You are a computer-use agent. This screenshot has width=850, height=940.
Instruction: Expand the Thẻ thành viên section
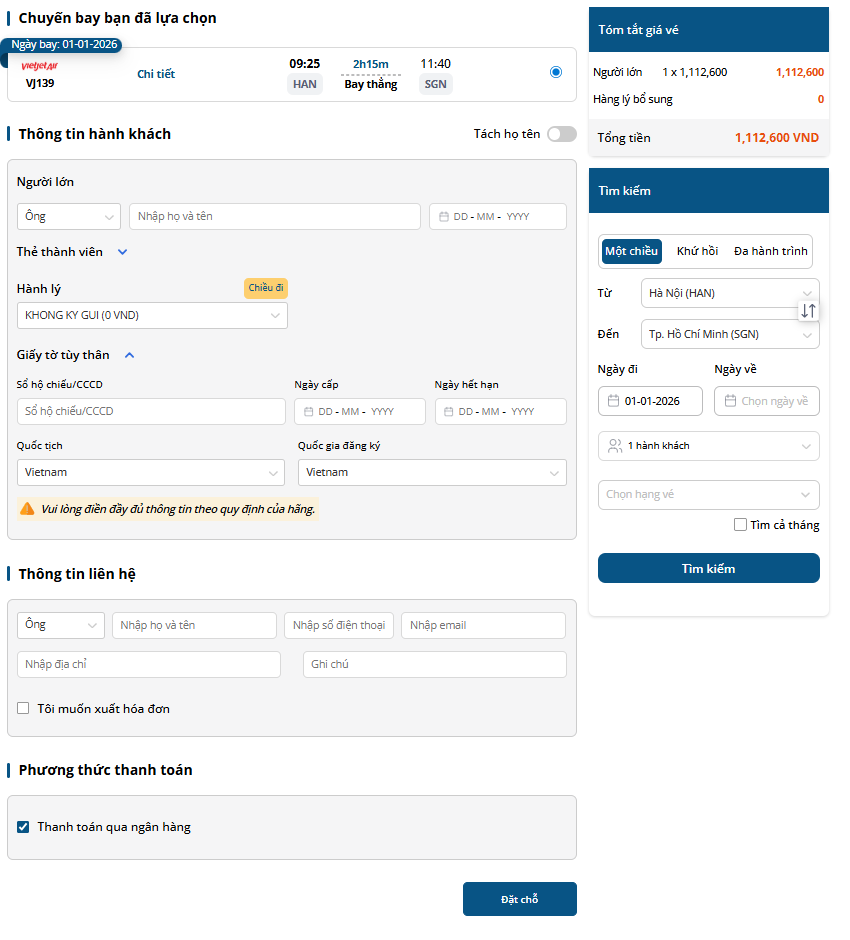coord(123,252)
